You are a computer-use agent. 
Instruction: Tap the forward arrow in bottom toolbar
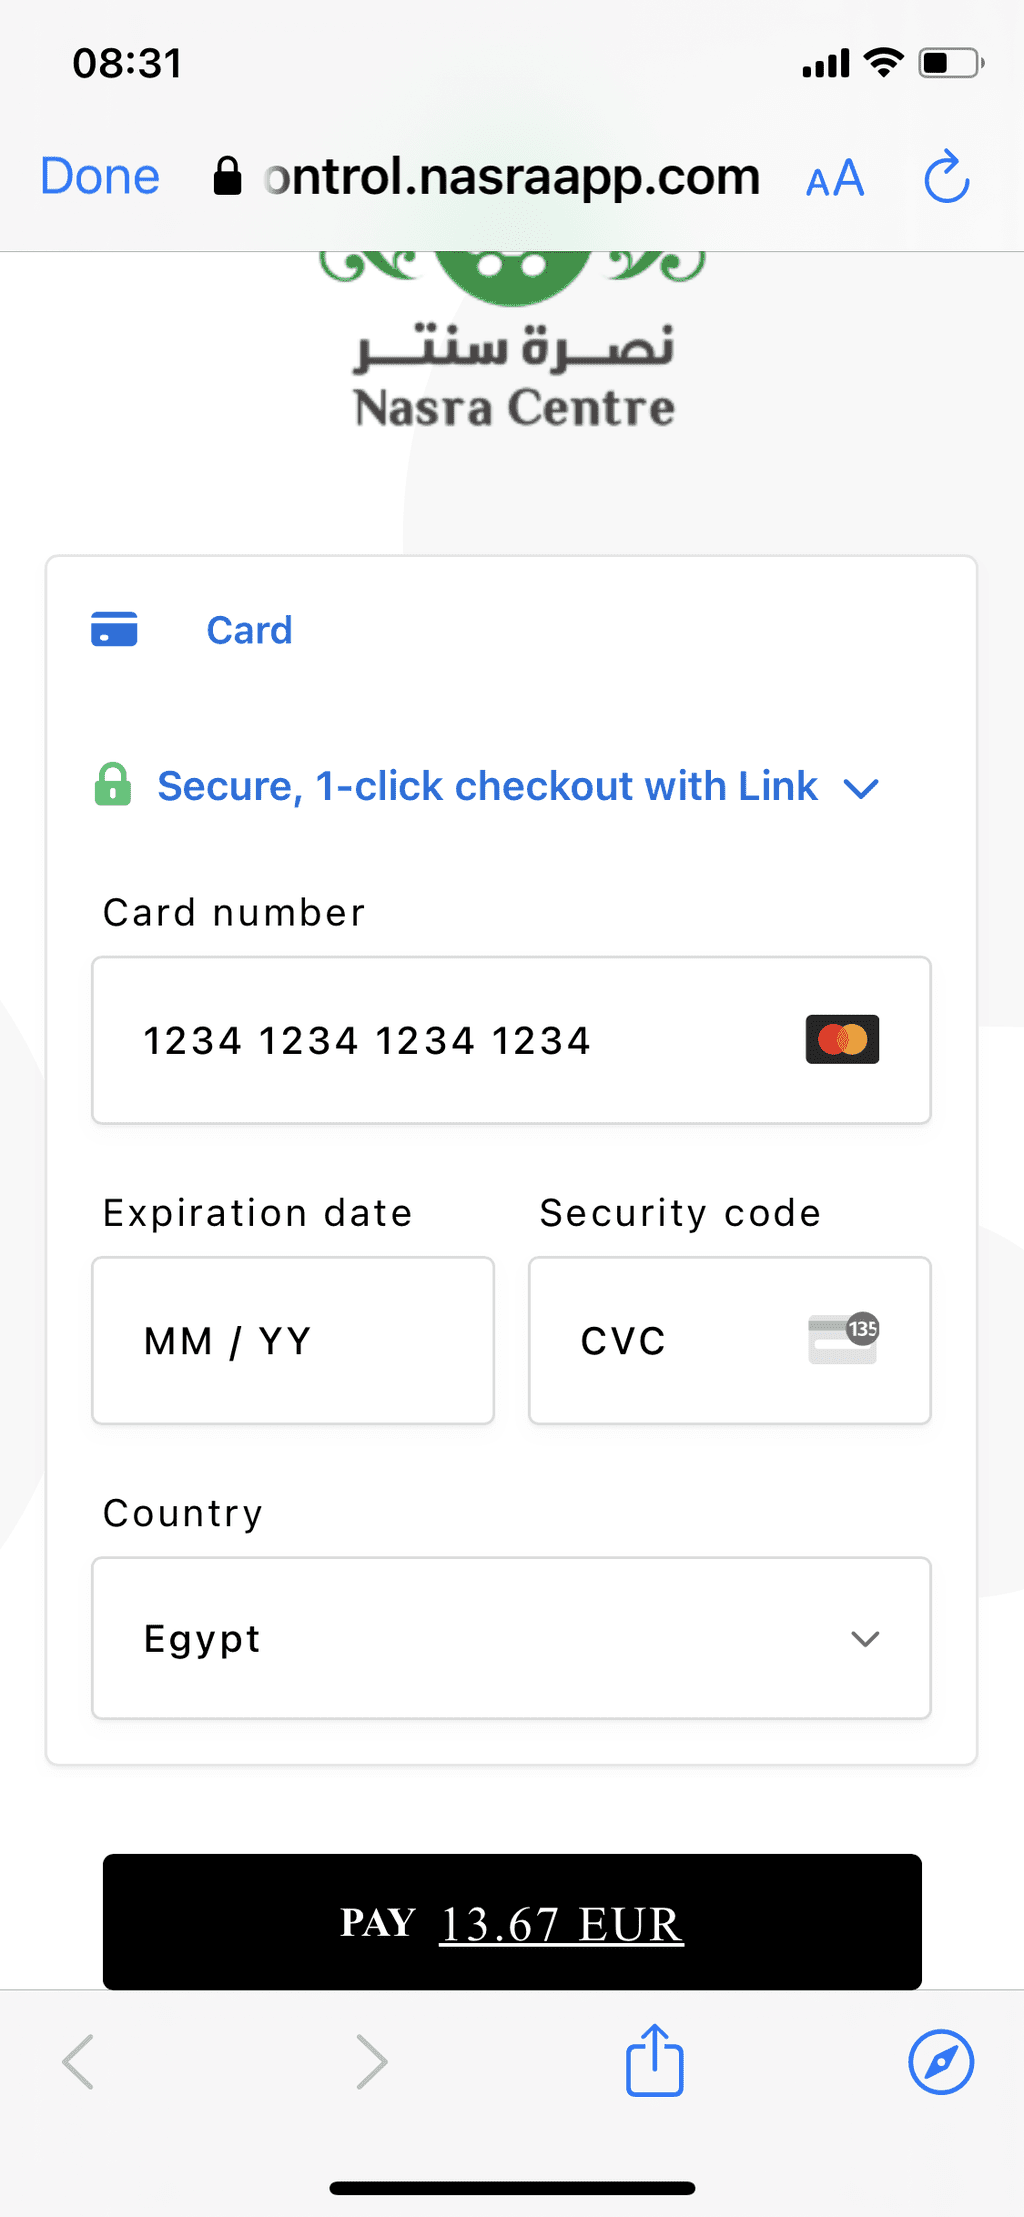point(372,2061)
